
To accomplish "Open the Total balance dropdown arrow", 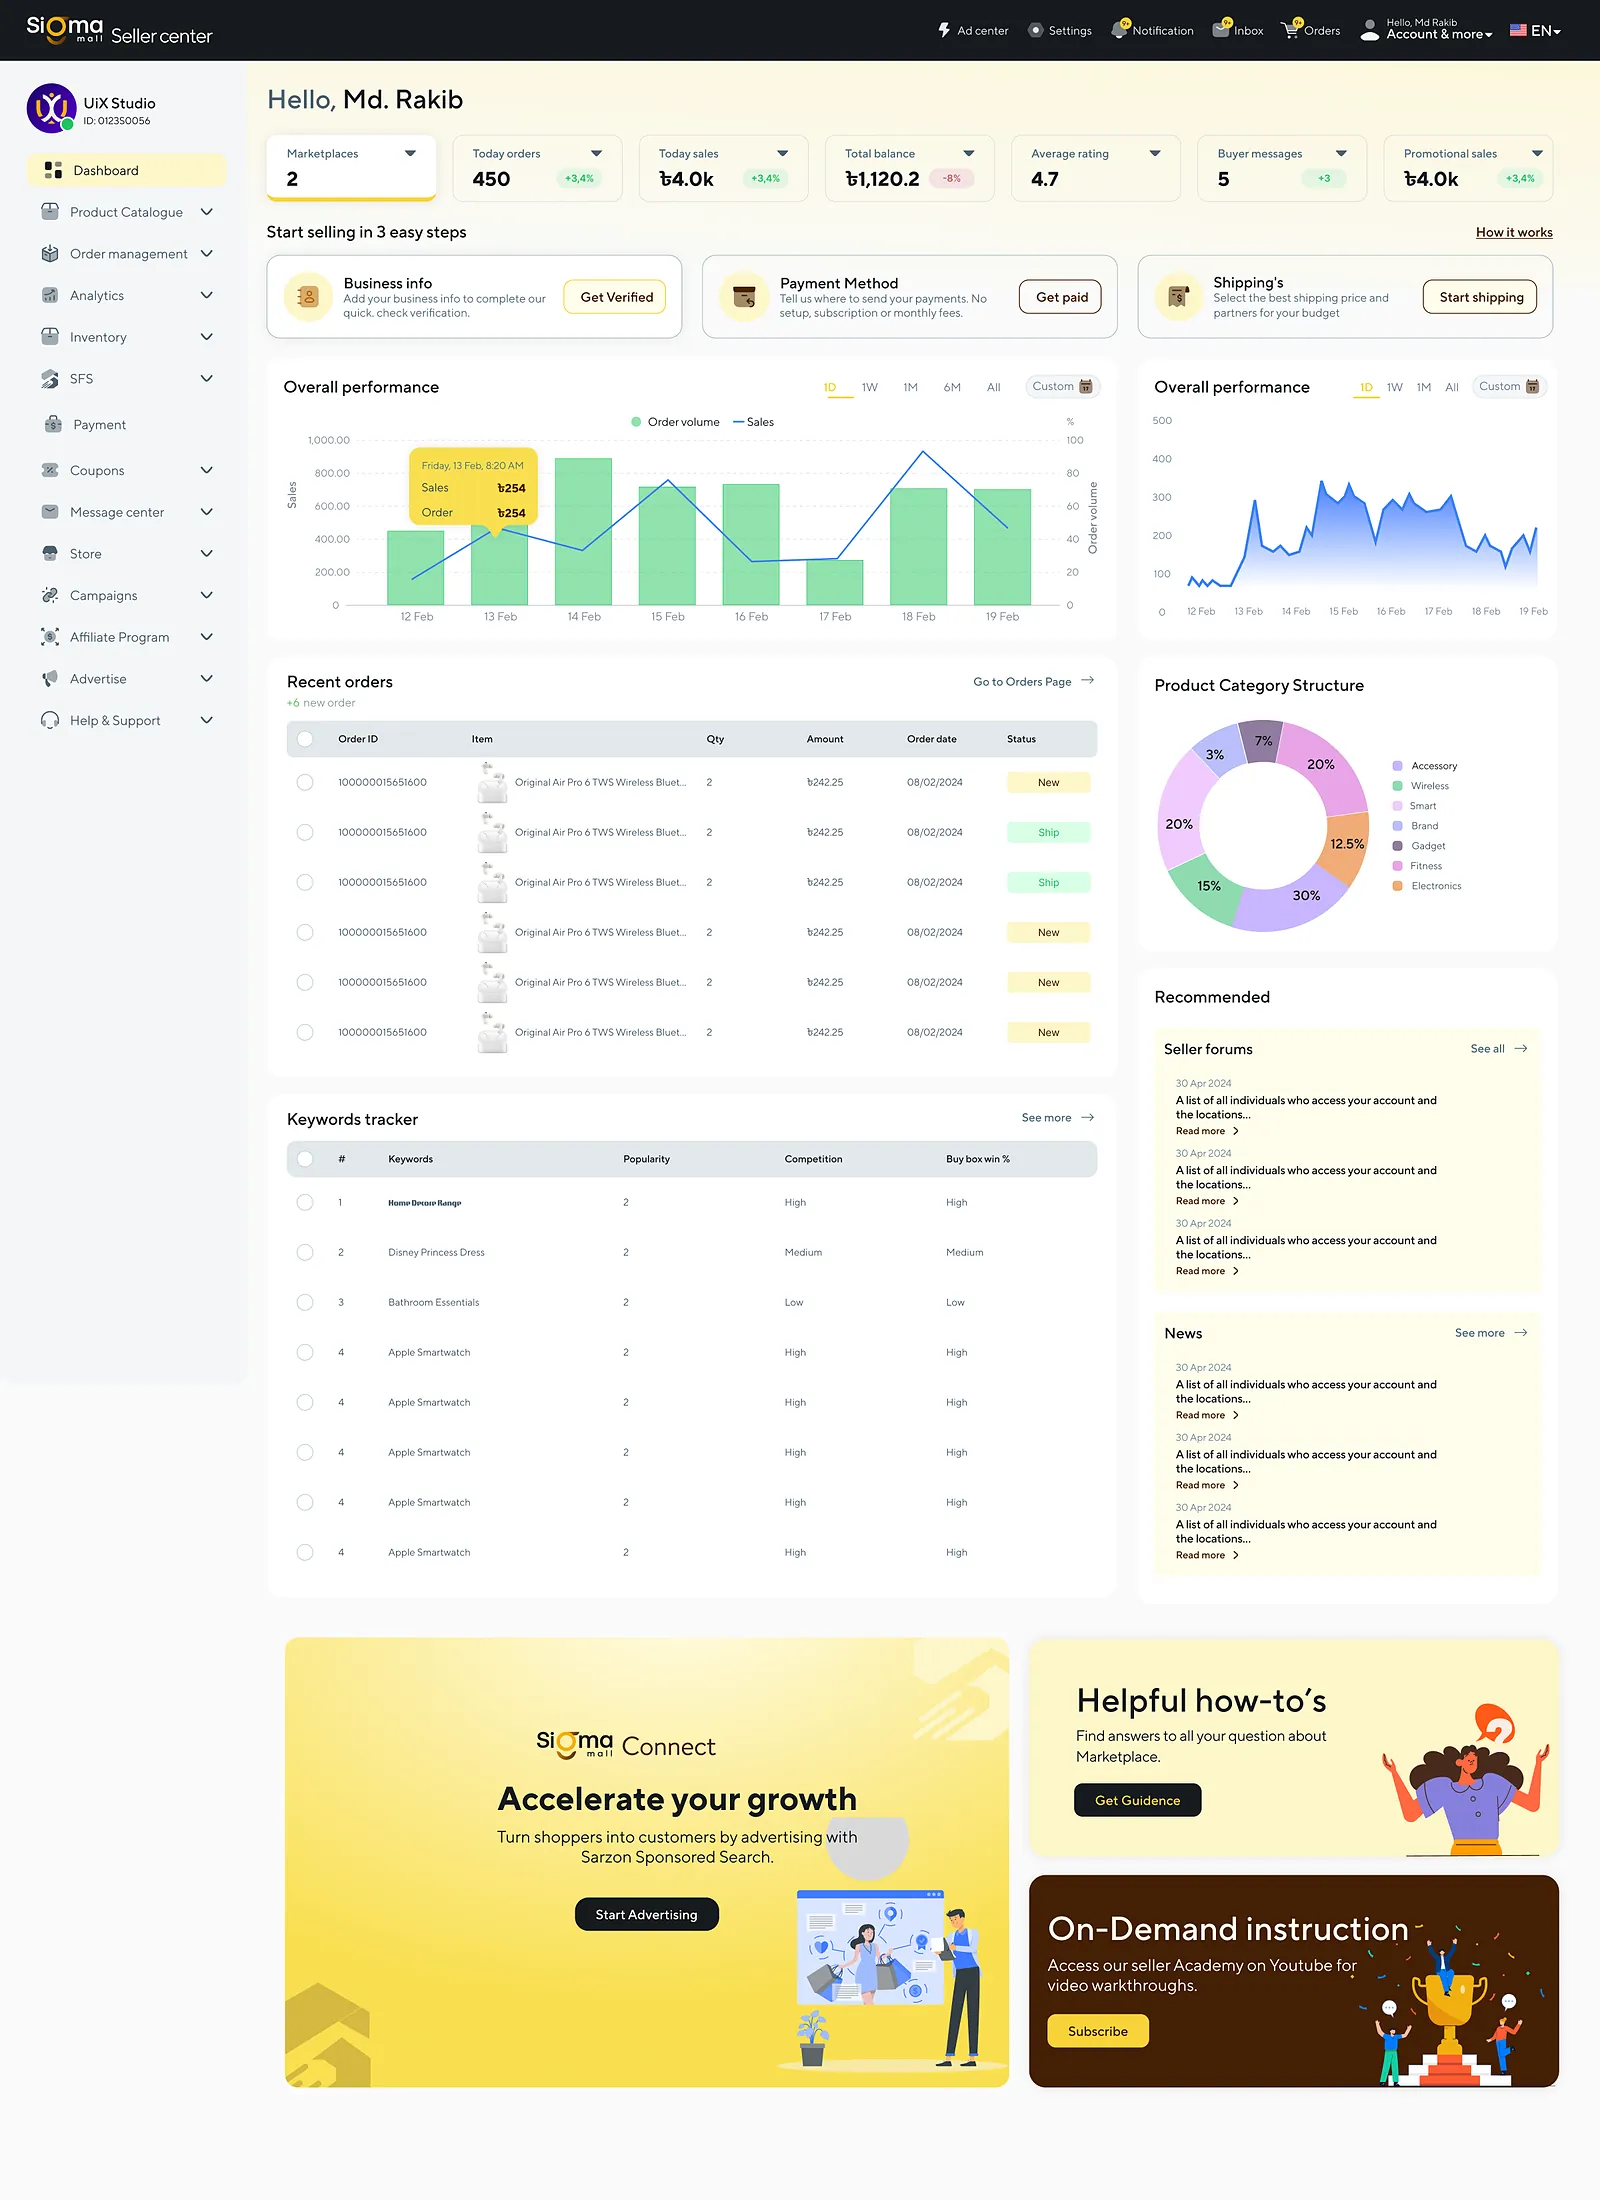I will tap(969, 153).
